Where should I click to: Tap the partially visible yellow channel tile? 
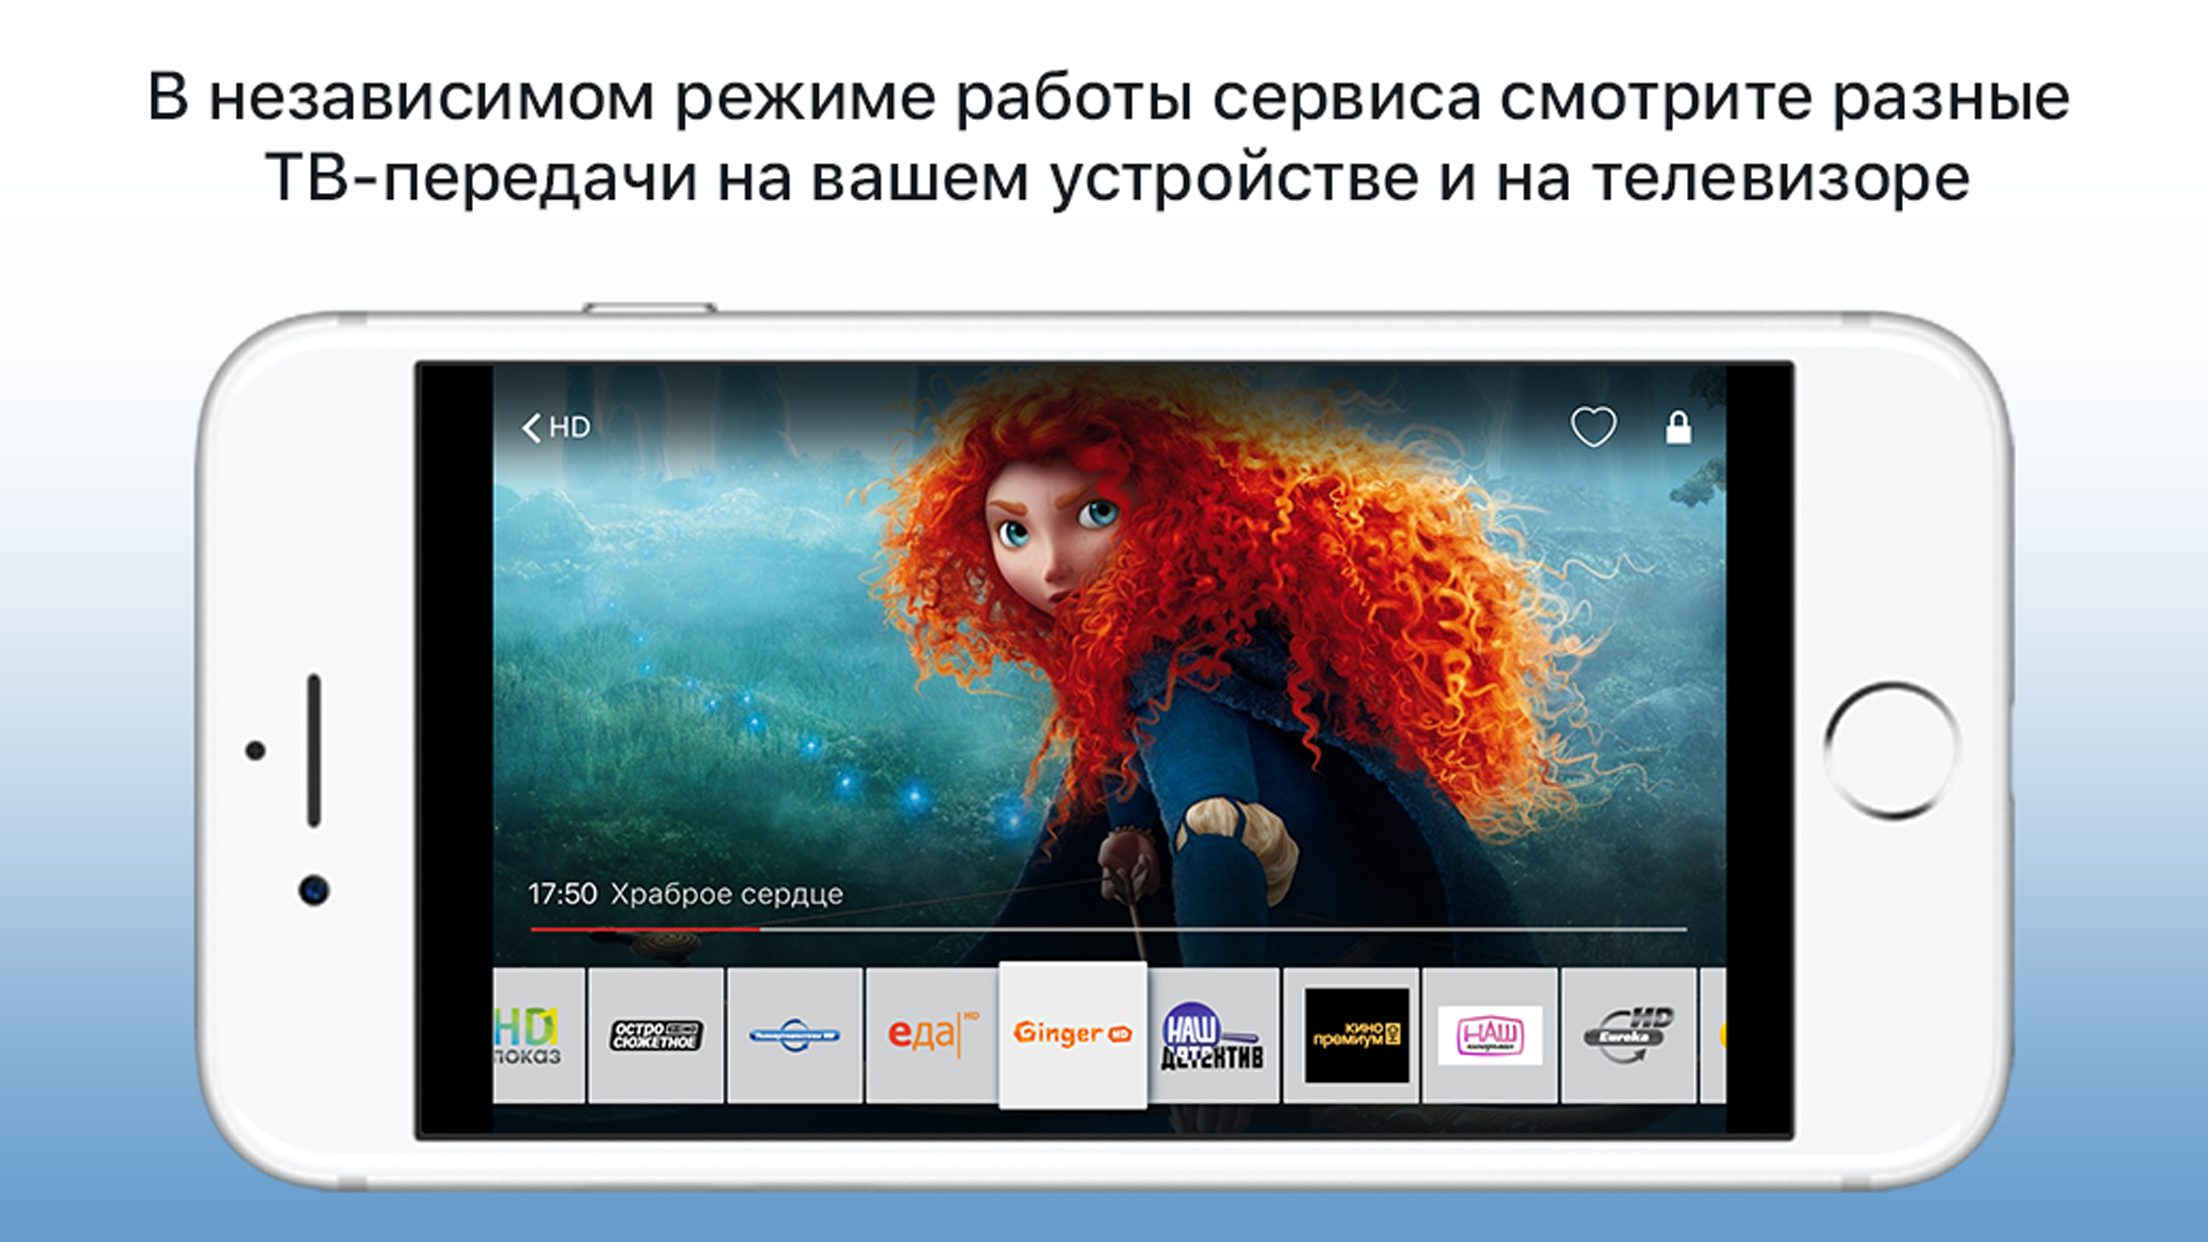(1715, 1036)
